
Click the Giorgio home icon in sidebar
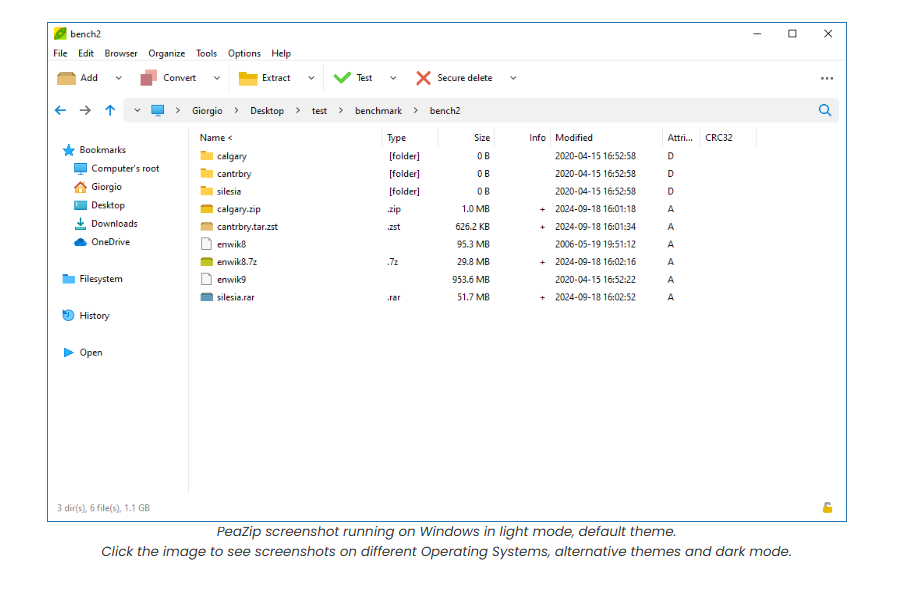tap(80, 187)
